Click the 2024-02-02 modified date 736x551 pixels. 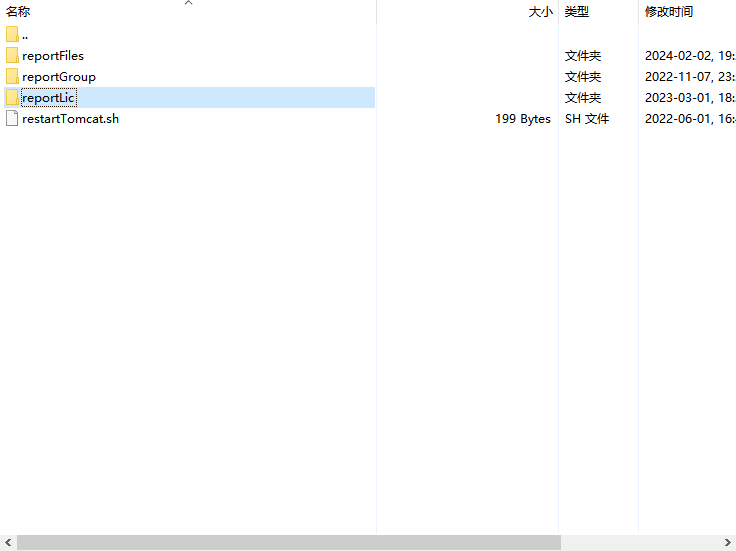coord(690,56)
